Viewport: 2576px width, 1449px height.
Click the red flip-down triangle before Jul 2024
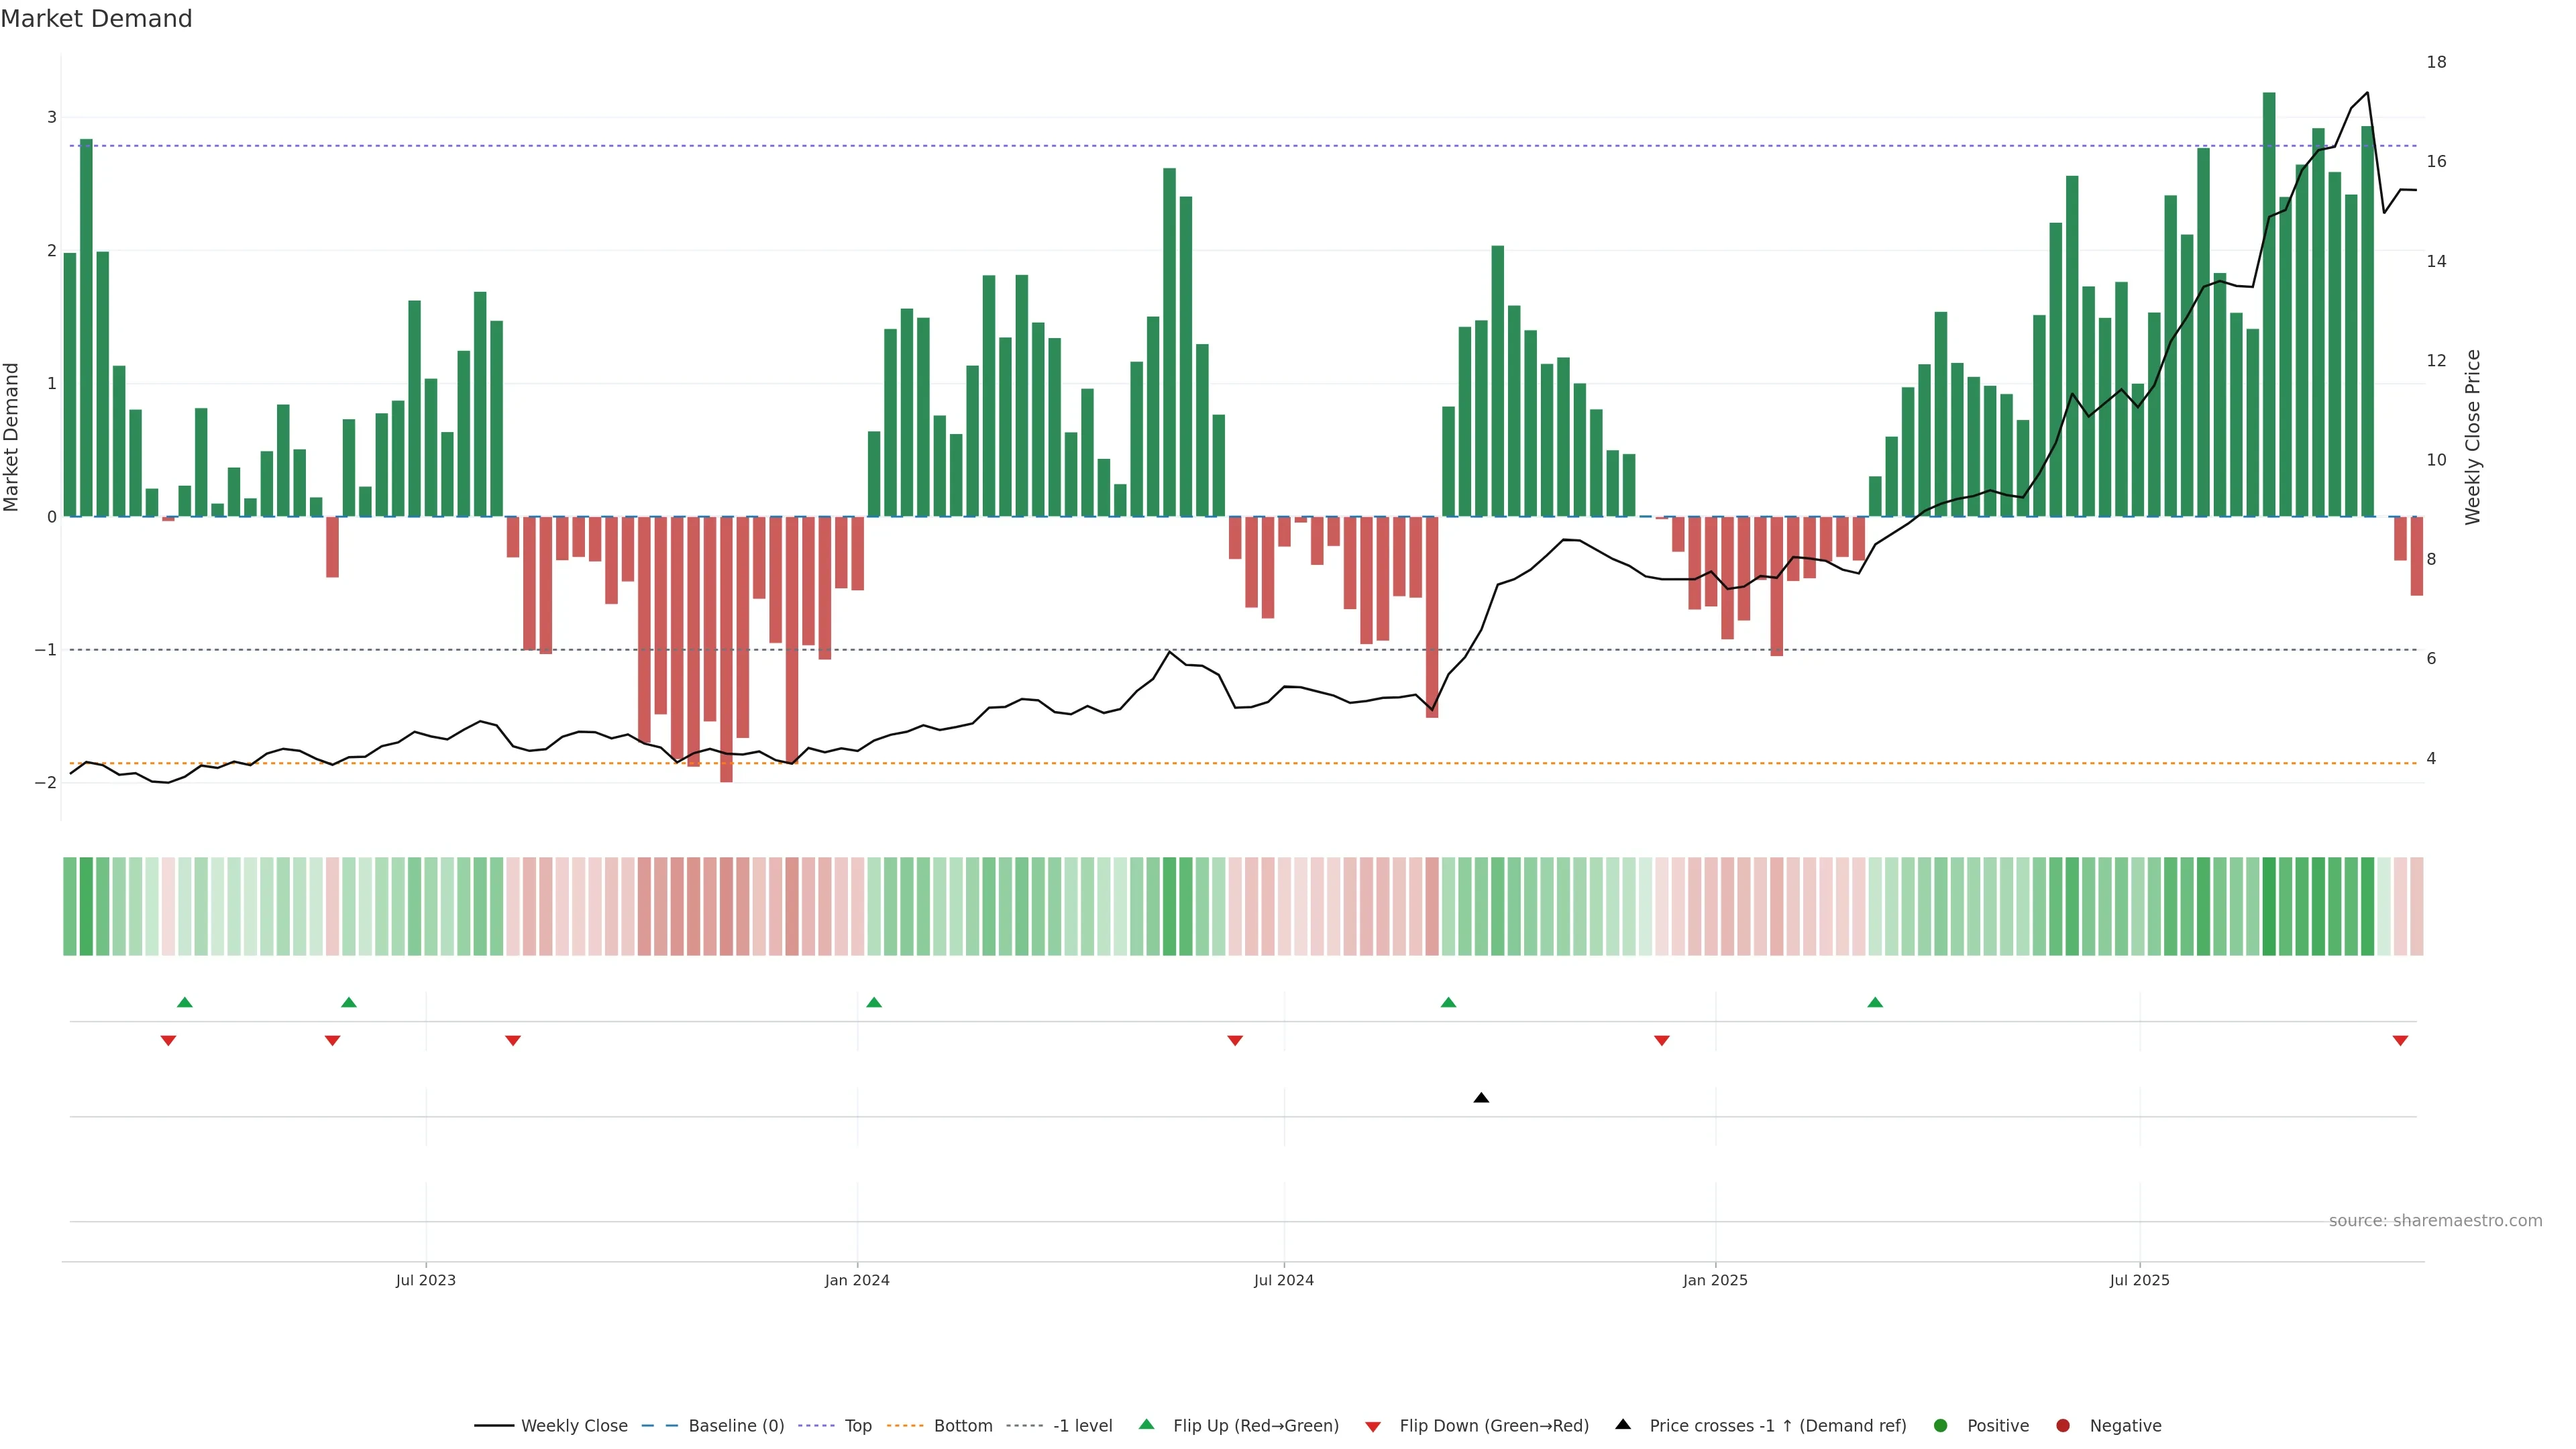(x=1235, y=1041)
